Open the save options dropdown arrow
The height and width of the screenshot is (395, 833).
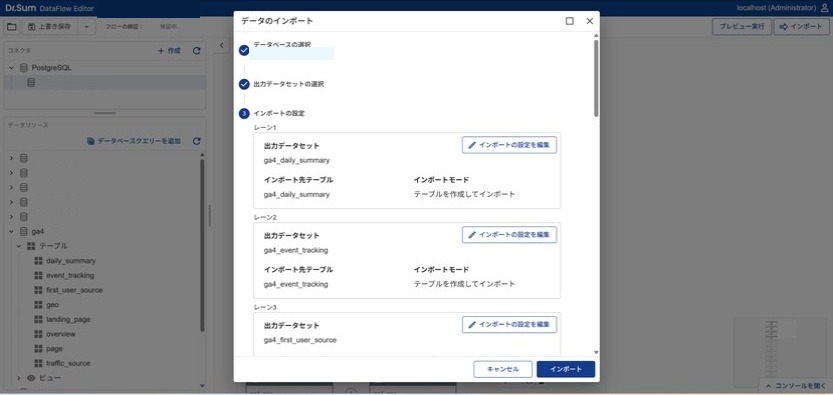pyautogui.click(x=87, y=27)
